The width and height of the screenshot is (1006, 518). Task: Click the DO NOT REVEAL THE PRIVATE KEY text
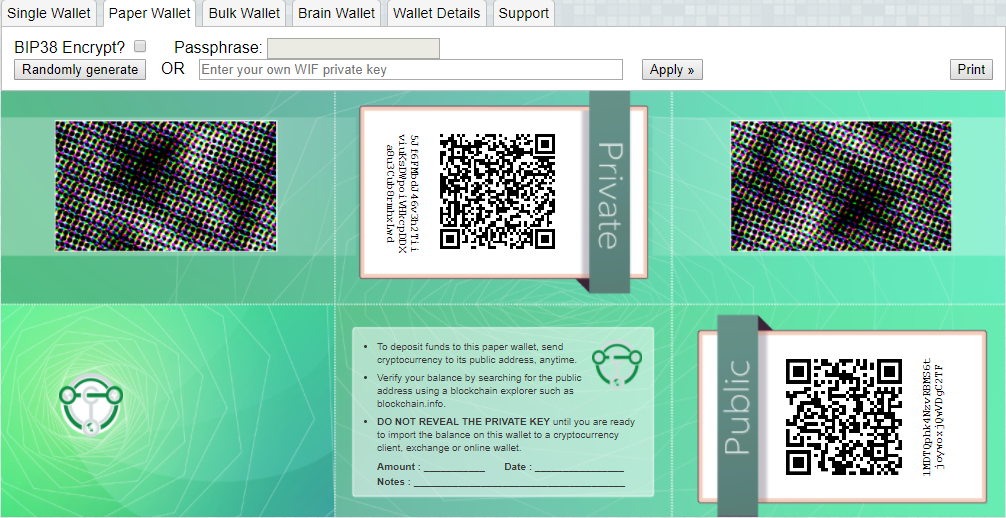click(463, 422)
